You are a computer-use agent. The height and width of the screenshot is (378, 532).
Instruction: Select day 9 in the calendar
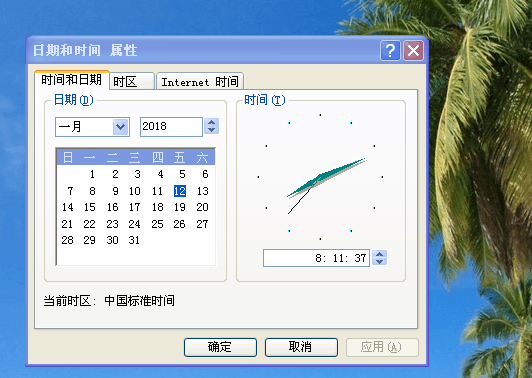coord(115,191)
